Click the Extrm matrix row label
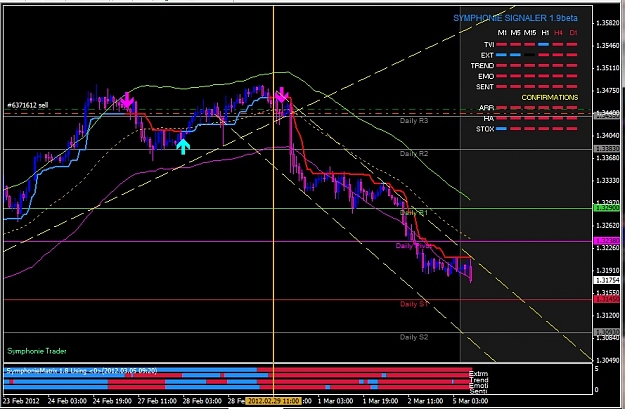The width and height of the screenshot is (625, 409). 478,374
